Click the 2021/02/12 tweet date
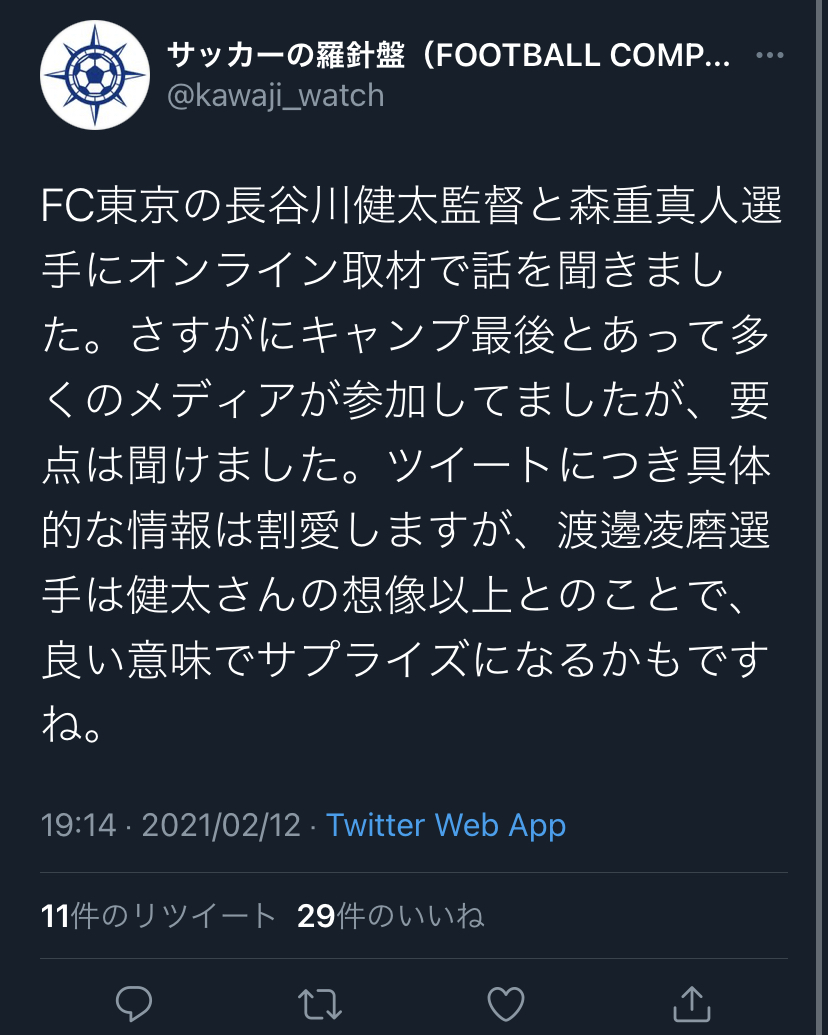Viewport: 828px width, 1035px height. tap(221, 825)
